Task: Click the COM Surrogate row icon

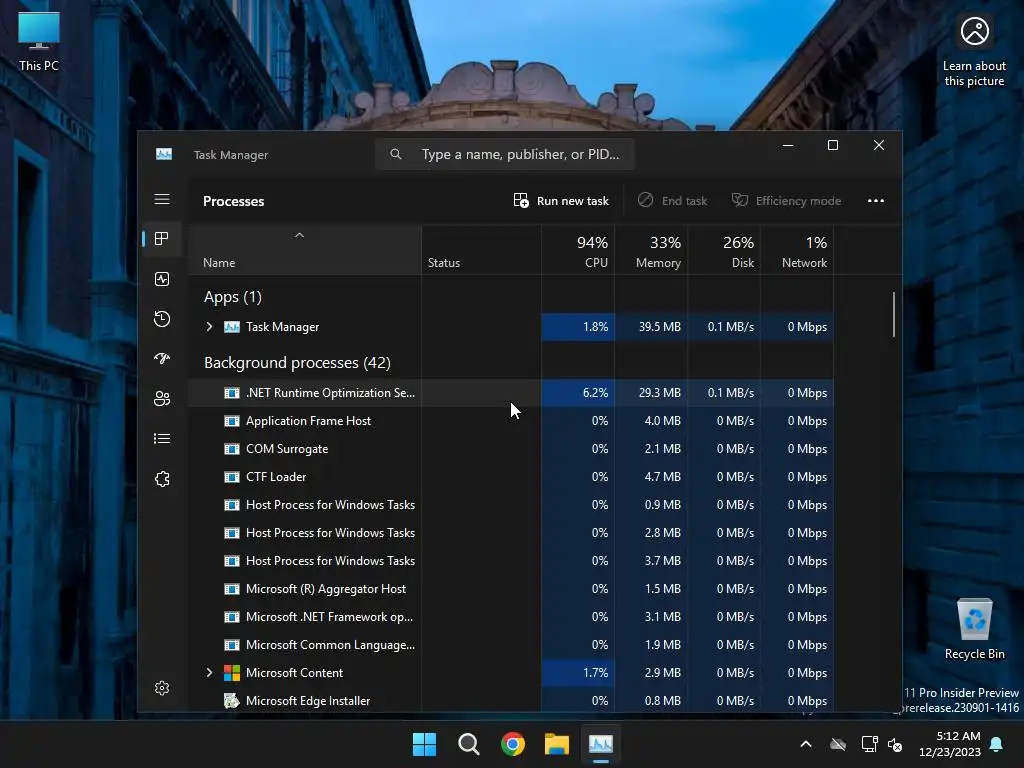Action: (232, 449)
